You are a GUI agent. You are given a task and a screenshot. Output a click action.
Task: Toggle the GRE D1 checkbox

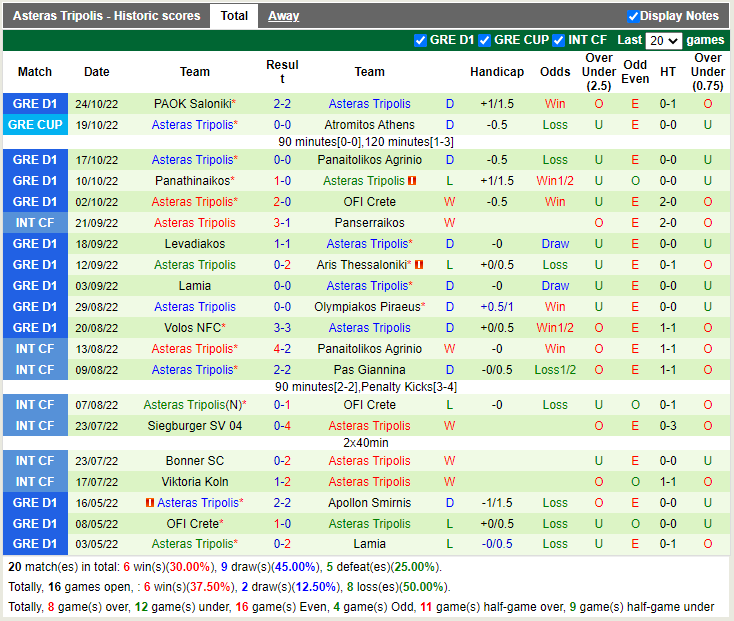coord(420,40)
